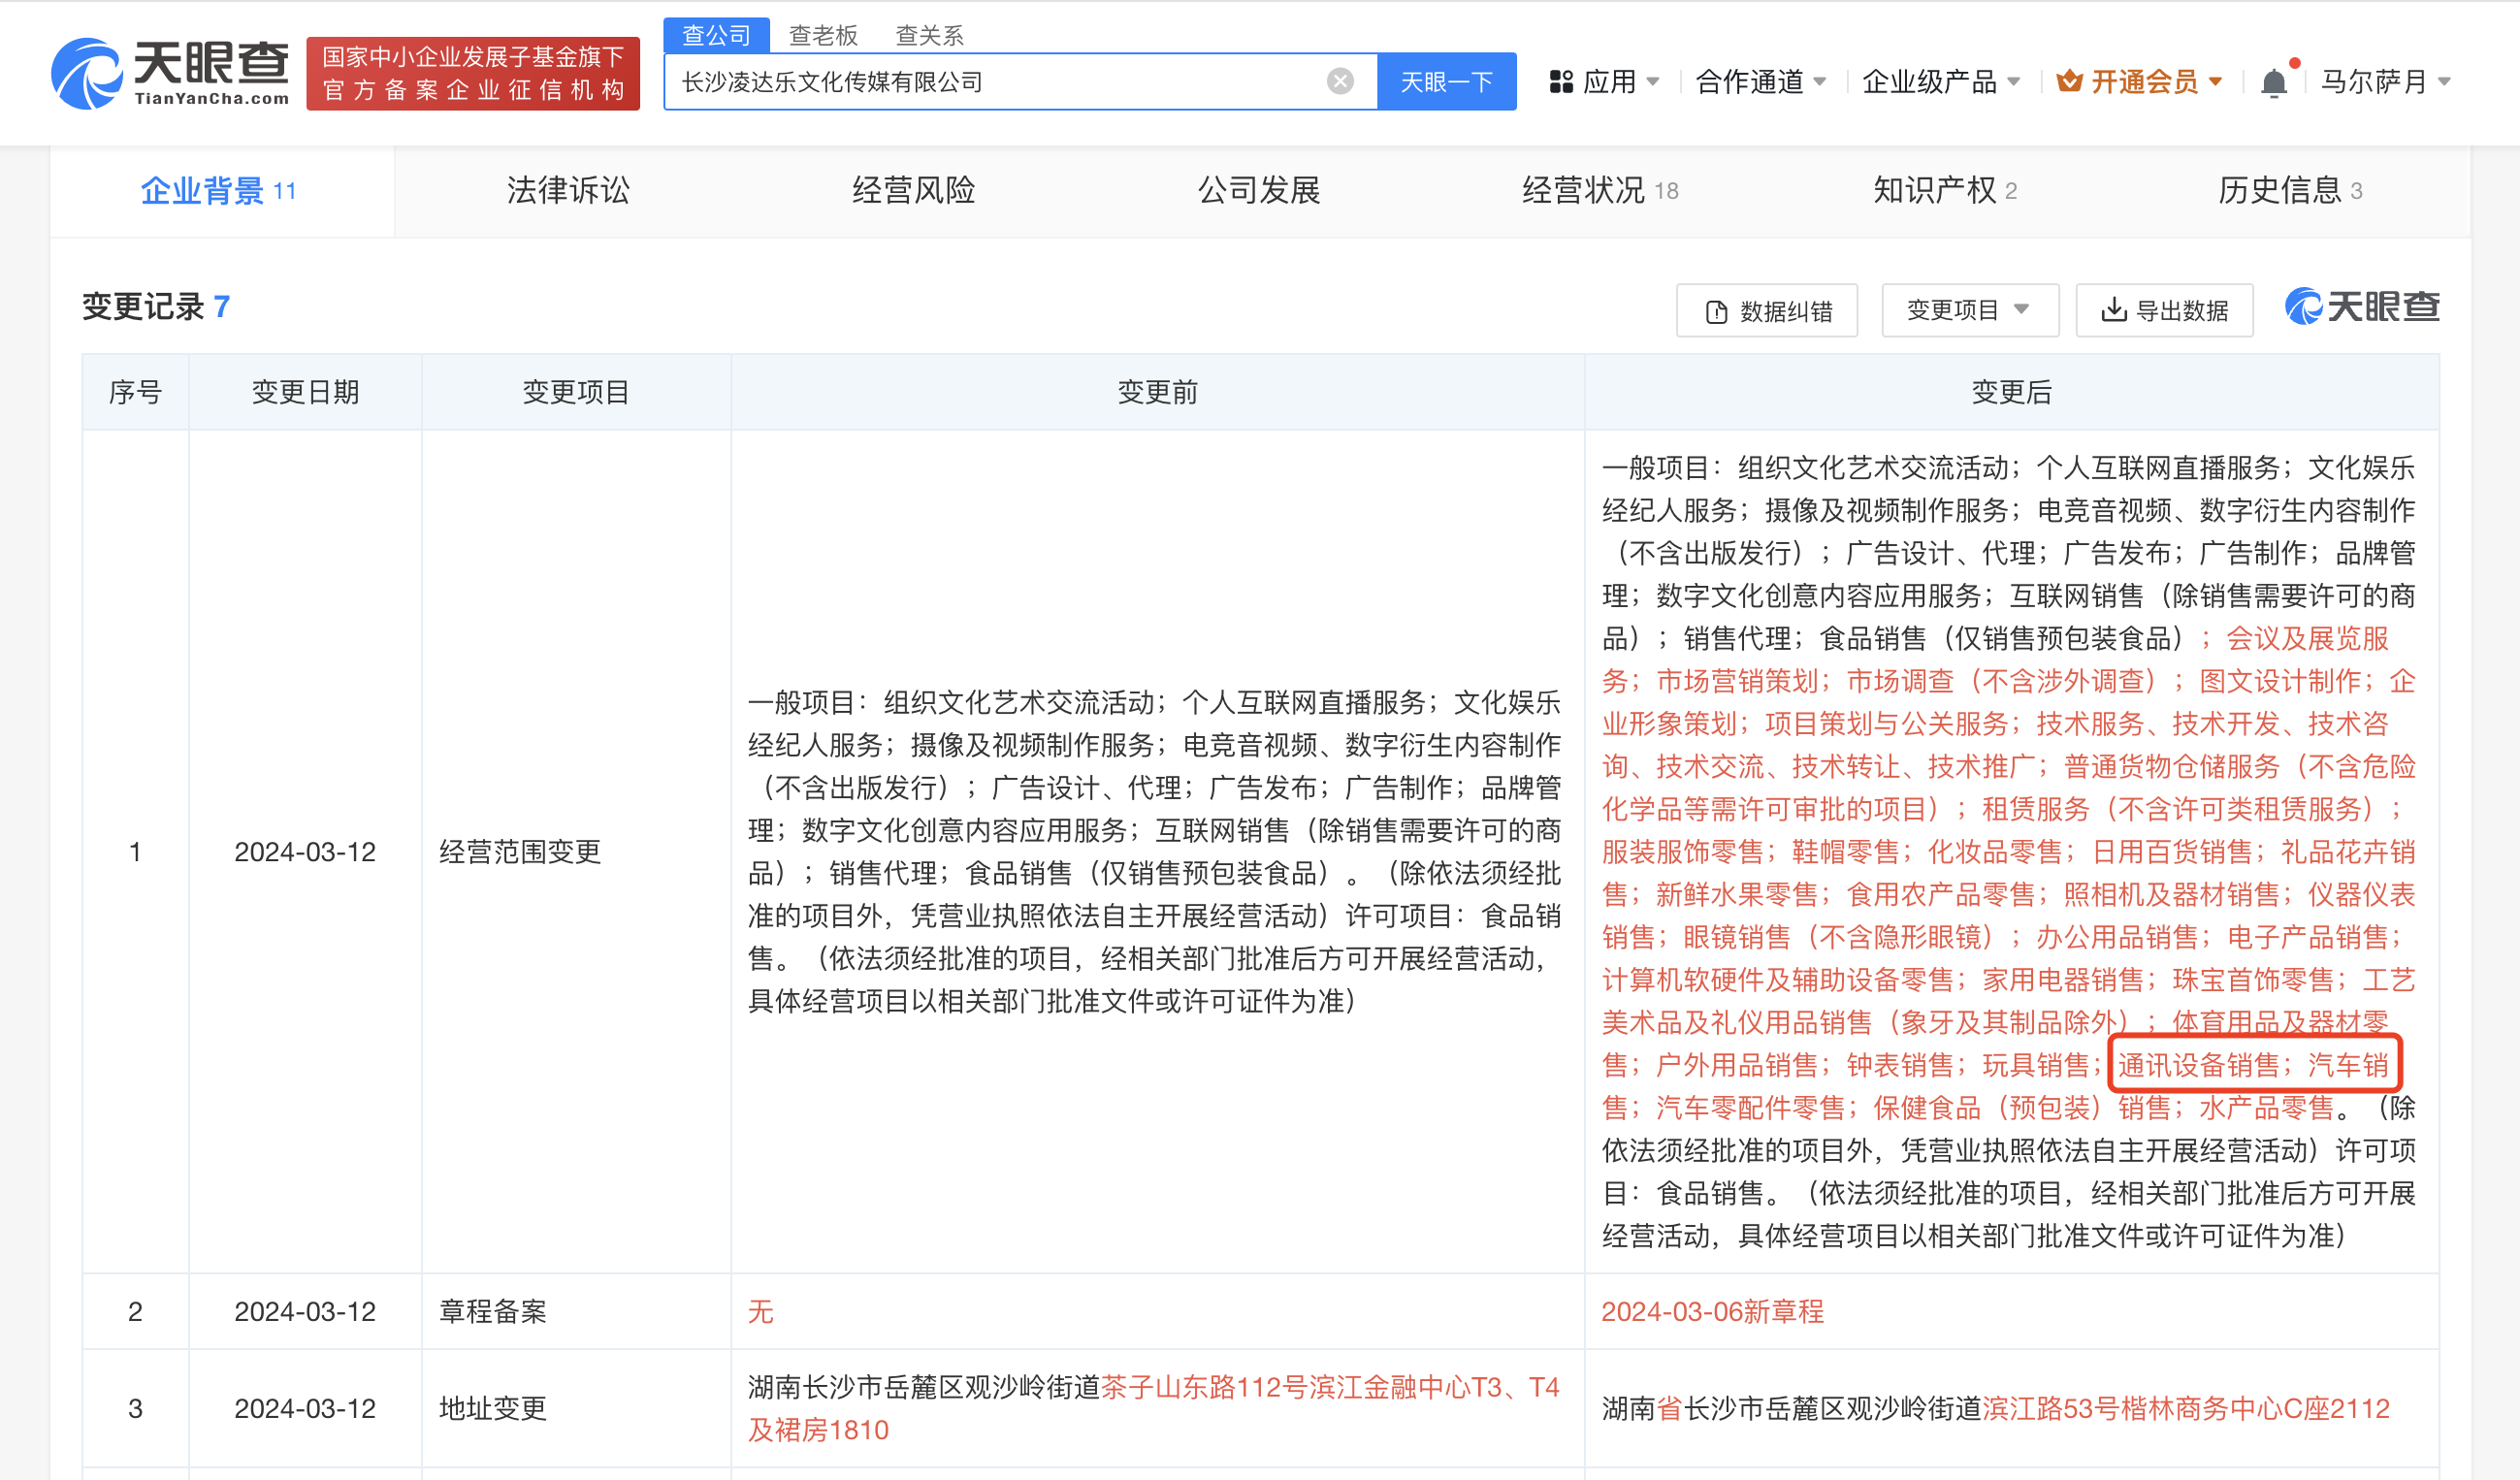Click the 导出数据 download icon button
Screen dimensions: 2520x1480
[2164, 311]
